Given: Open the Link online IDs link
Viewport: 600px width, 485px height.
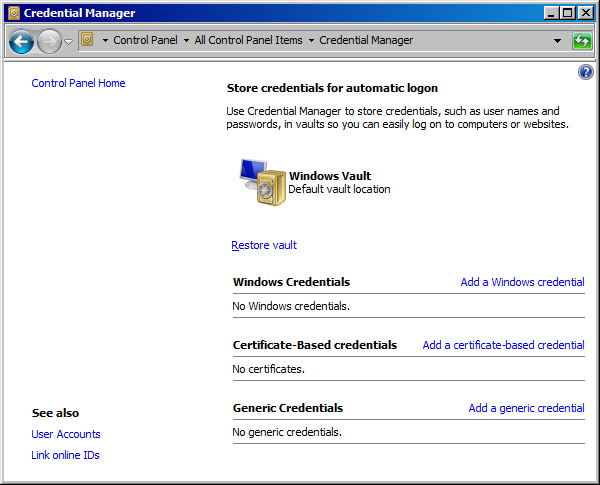Looking at the screenshot, I should [66, 455].
